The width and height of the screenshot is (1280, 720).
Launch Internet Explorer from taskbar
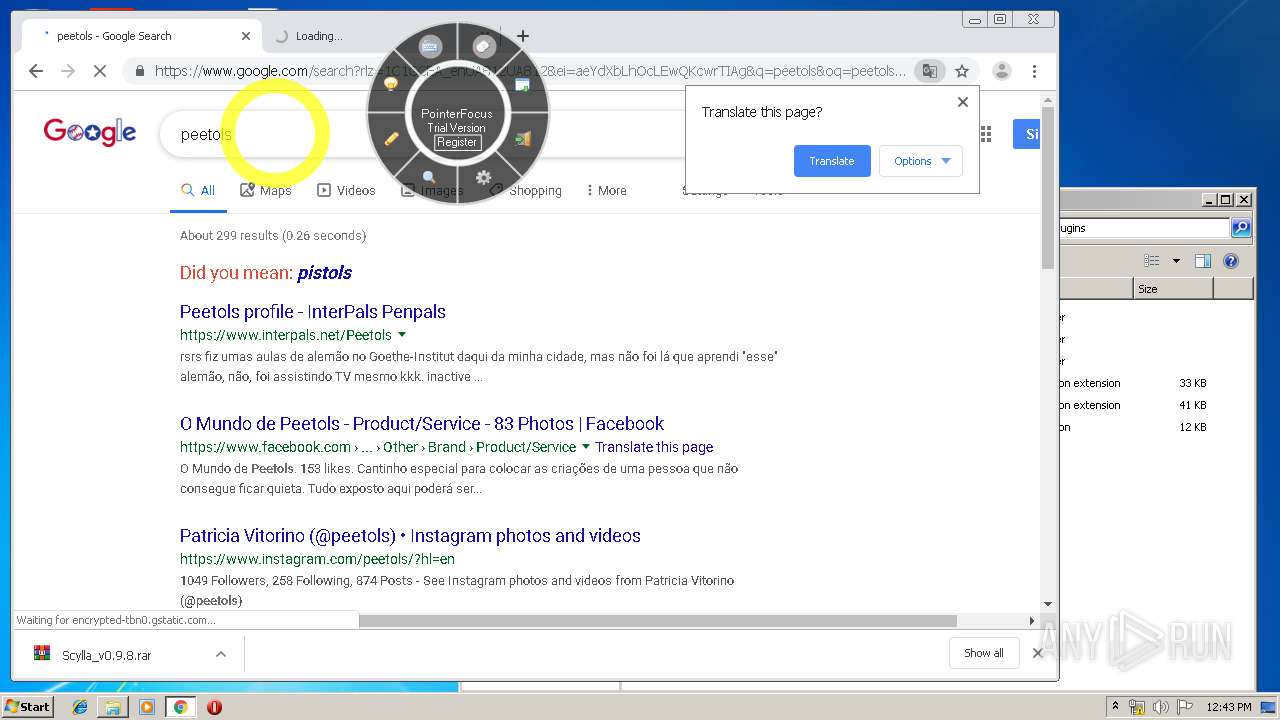[x=80, y=707]
